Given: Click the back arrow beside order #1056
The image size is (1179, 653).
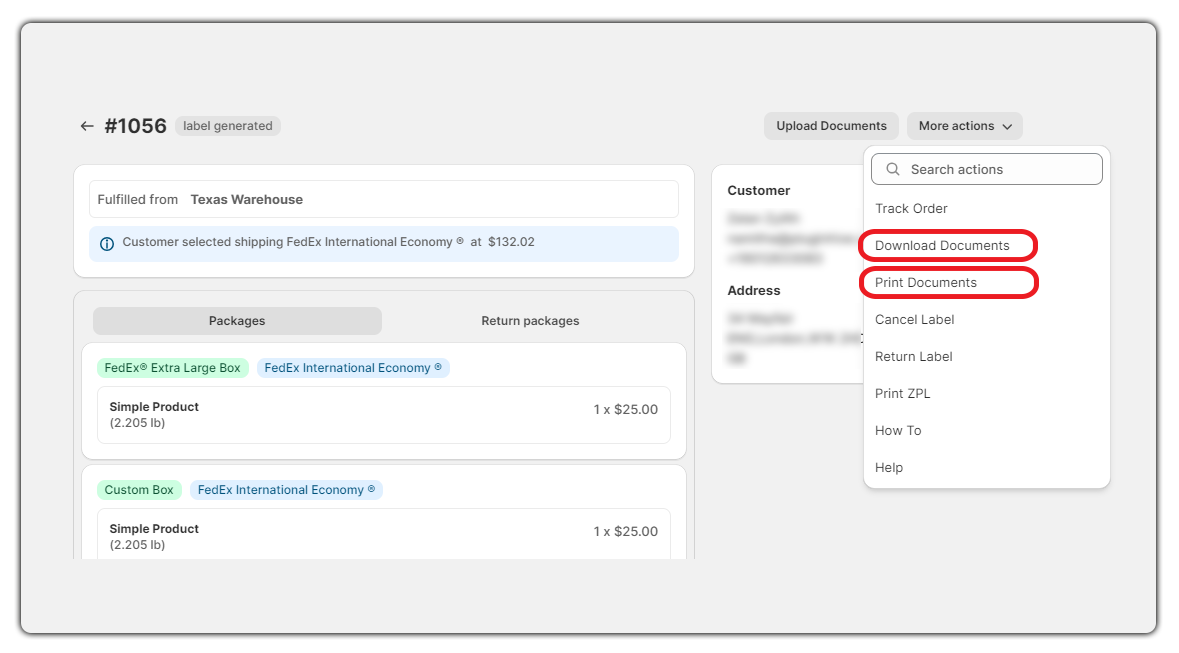Looking at the screenshot, I should coord(87,126).
